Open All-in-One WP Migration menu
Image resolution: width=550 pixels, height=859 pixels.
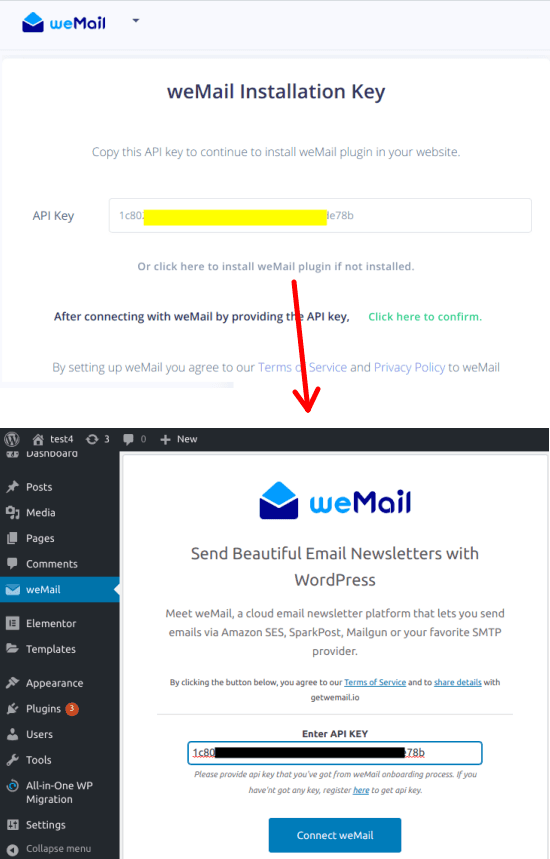[60, 792]
